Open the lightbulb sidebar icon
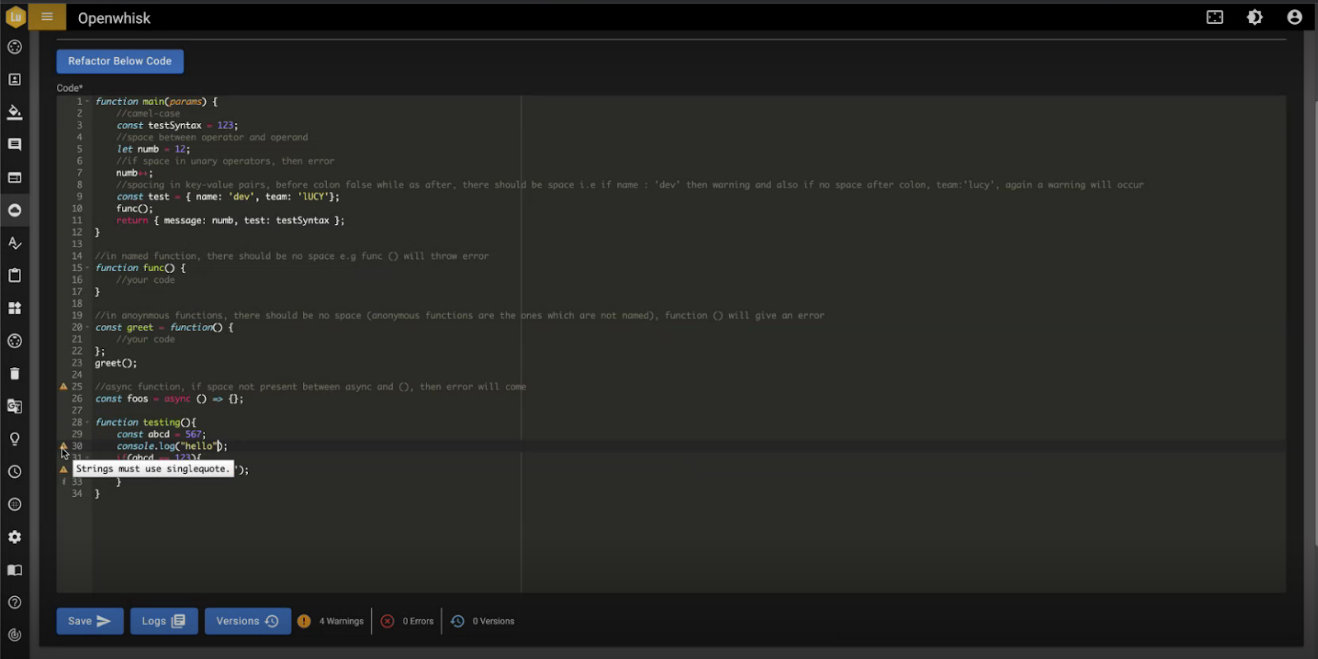The height and width of the screenshot is (659, 1318). point(15,439)
